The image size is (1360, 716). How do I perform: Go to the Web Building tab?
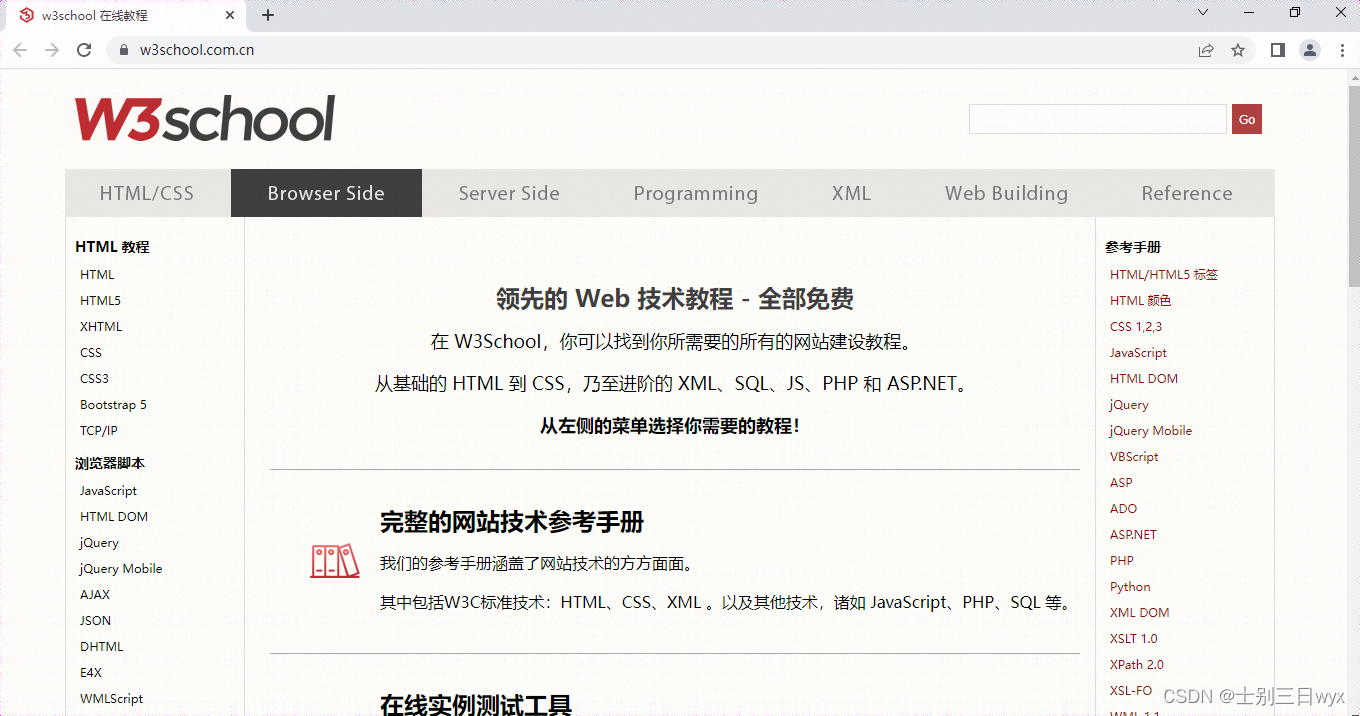point(1007,193)
